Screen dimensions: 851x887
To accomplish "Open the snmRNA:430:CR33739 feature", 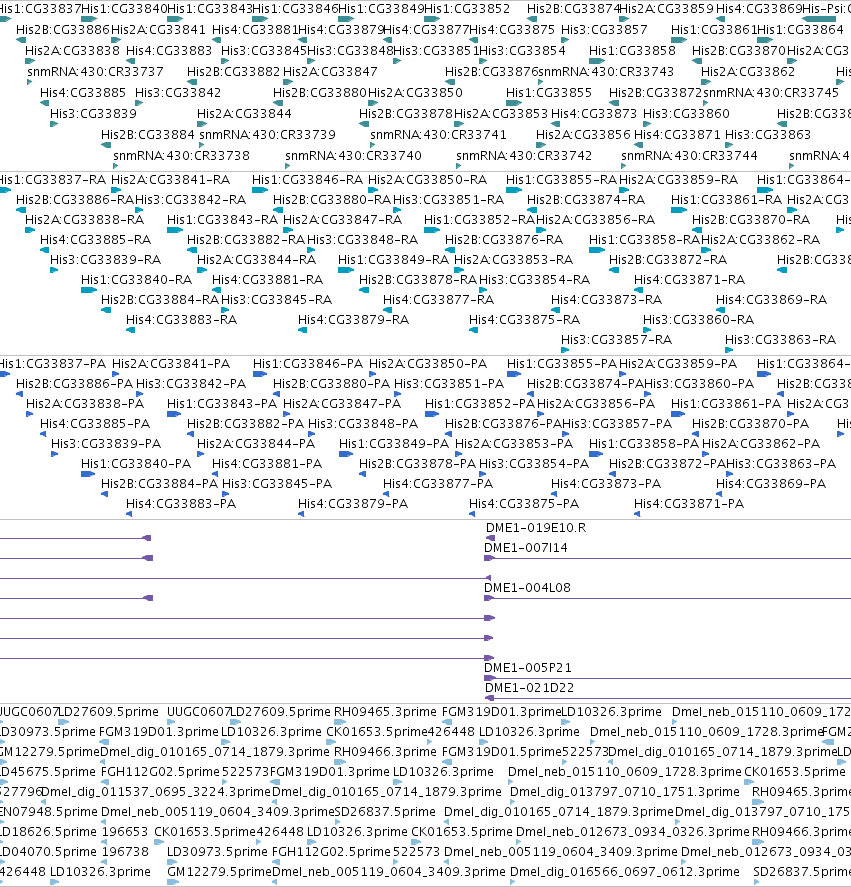I will click(x=267, y=135).
